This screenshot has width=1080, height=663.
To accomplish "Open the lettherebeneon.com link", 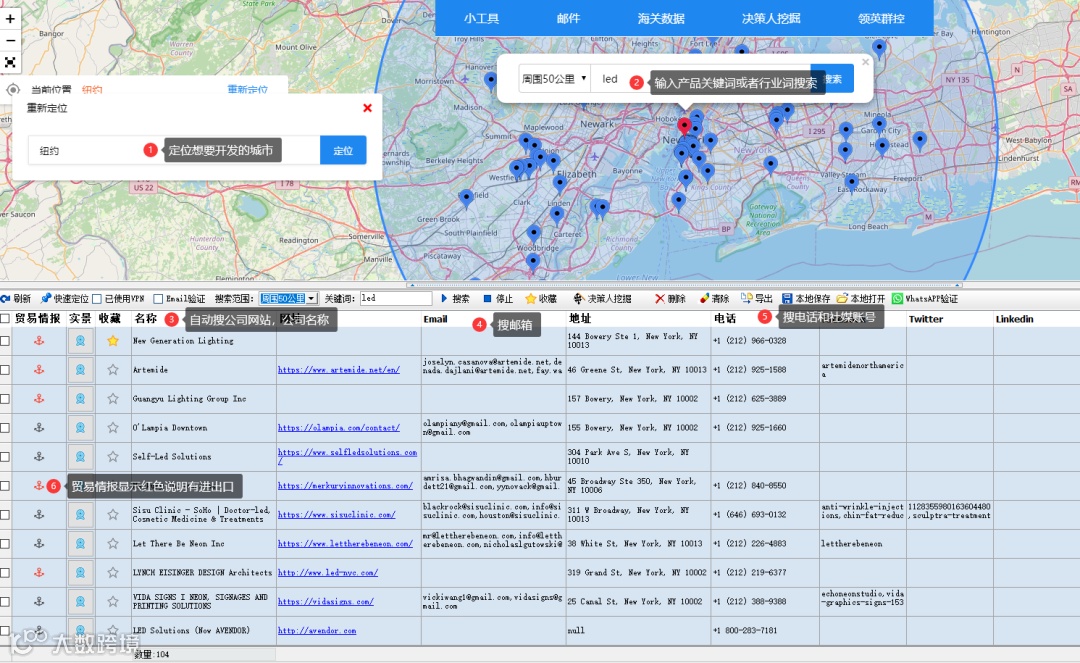I will point(345,543).
